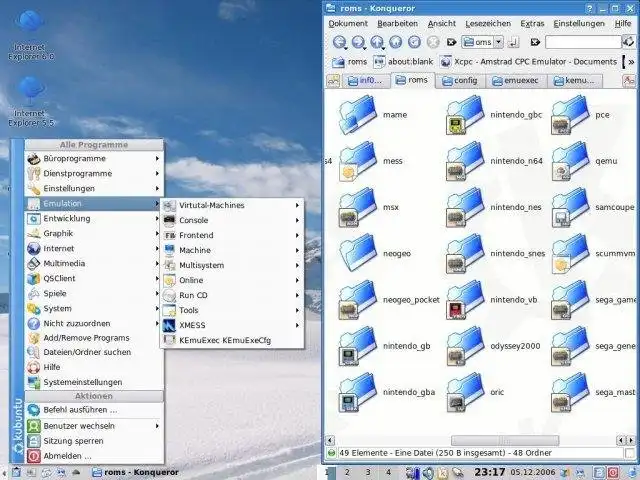Click the taskbar clock showing 23:17
Viewport: 640px width, 480px height.
click(489, 473)
